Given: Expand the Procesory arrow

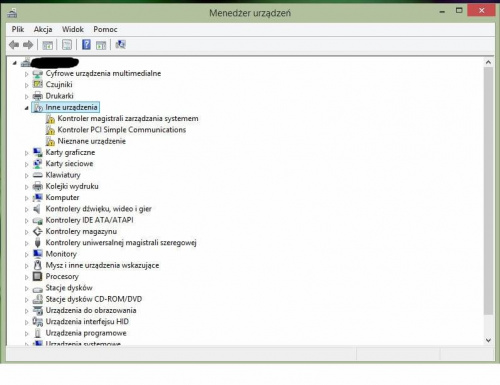Looking at the screenshot, I should (26, 277).
